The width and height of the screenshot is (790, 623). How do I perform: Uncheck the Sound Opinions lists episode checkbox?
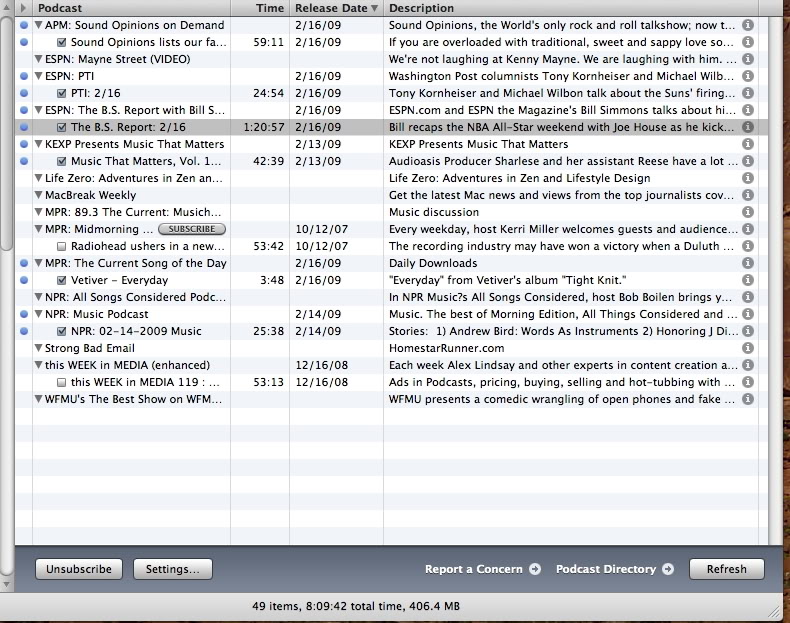pos(61,42)
